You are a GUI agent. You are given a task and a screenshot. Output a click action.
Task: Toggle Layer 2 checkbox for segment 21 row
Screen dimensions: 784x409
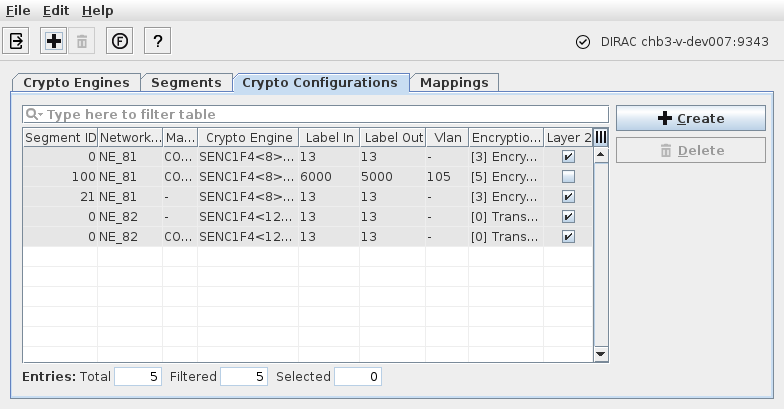click(568, 197)
